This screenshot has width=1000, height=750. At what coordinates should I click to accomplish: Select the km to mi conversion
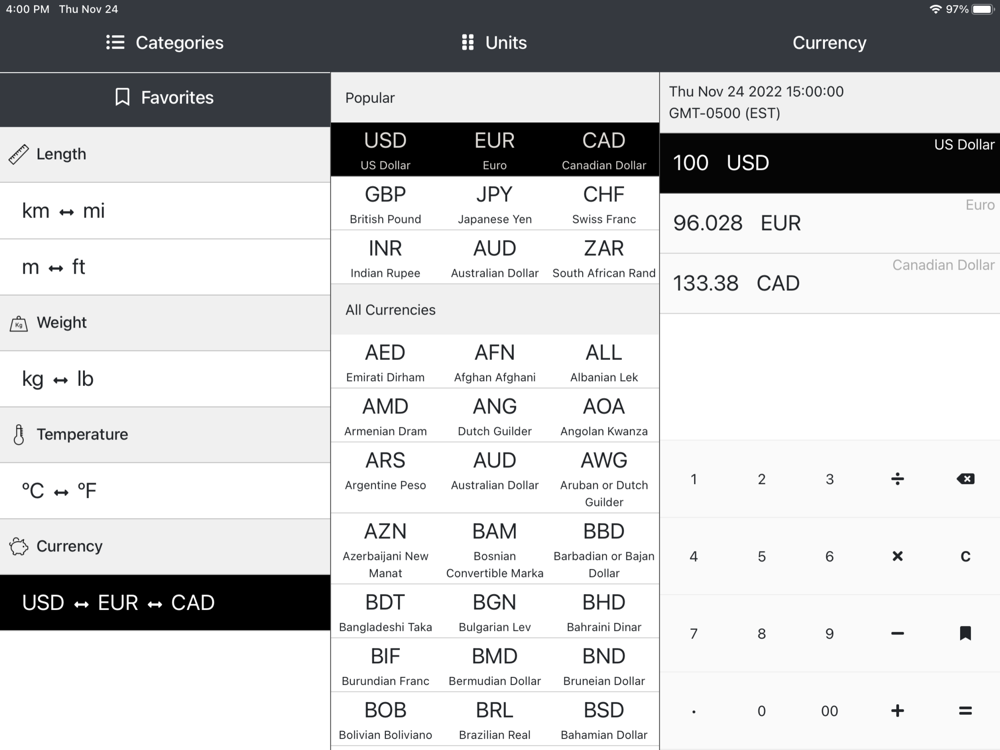165,211
